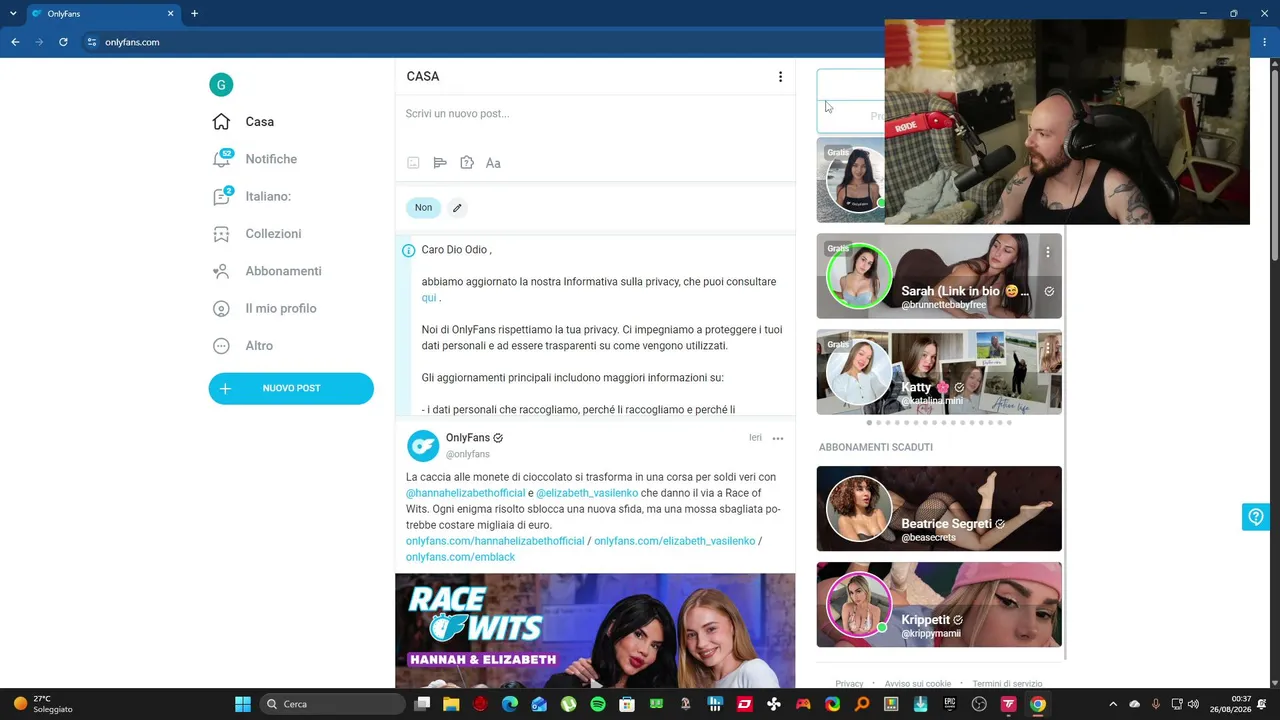The height and width of the screenshot is (720, 1280).
Task: Go to Notifiche in the sidebar
Action: tap(271, 159)
